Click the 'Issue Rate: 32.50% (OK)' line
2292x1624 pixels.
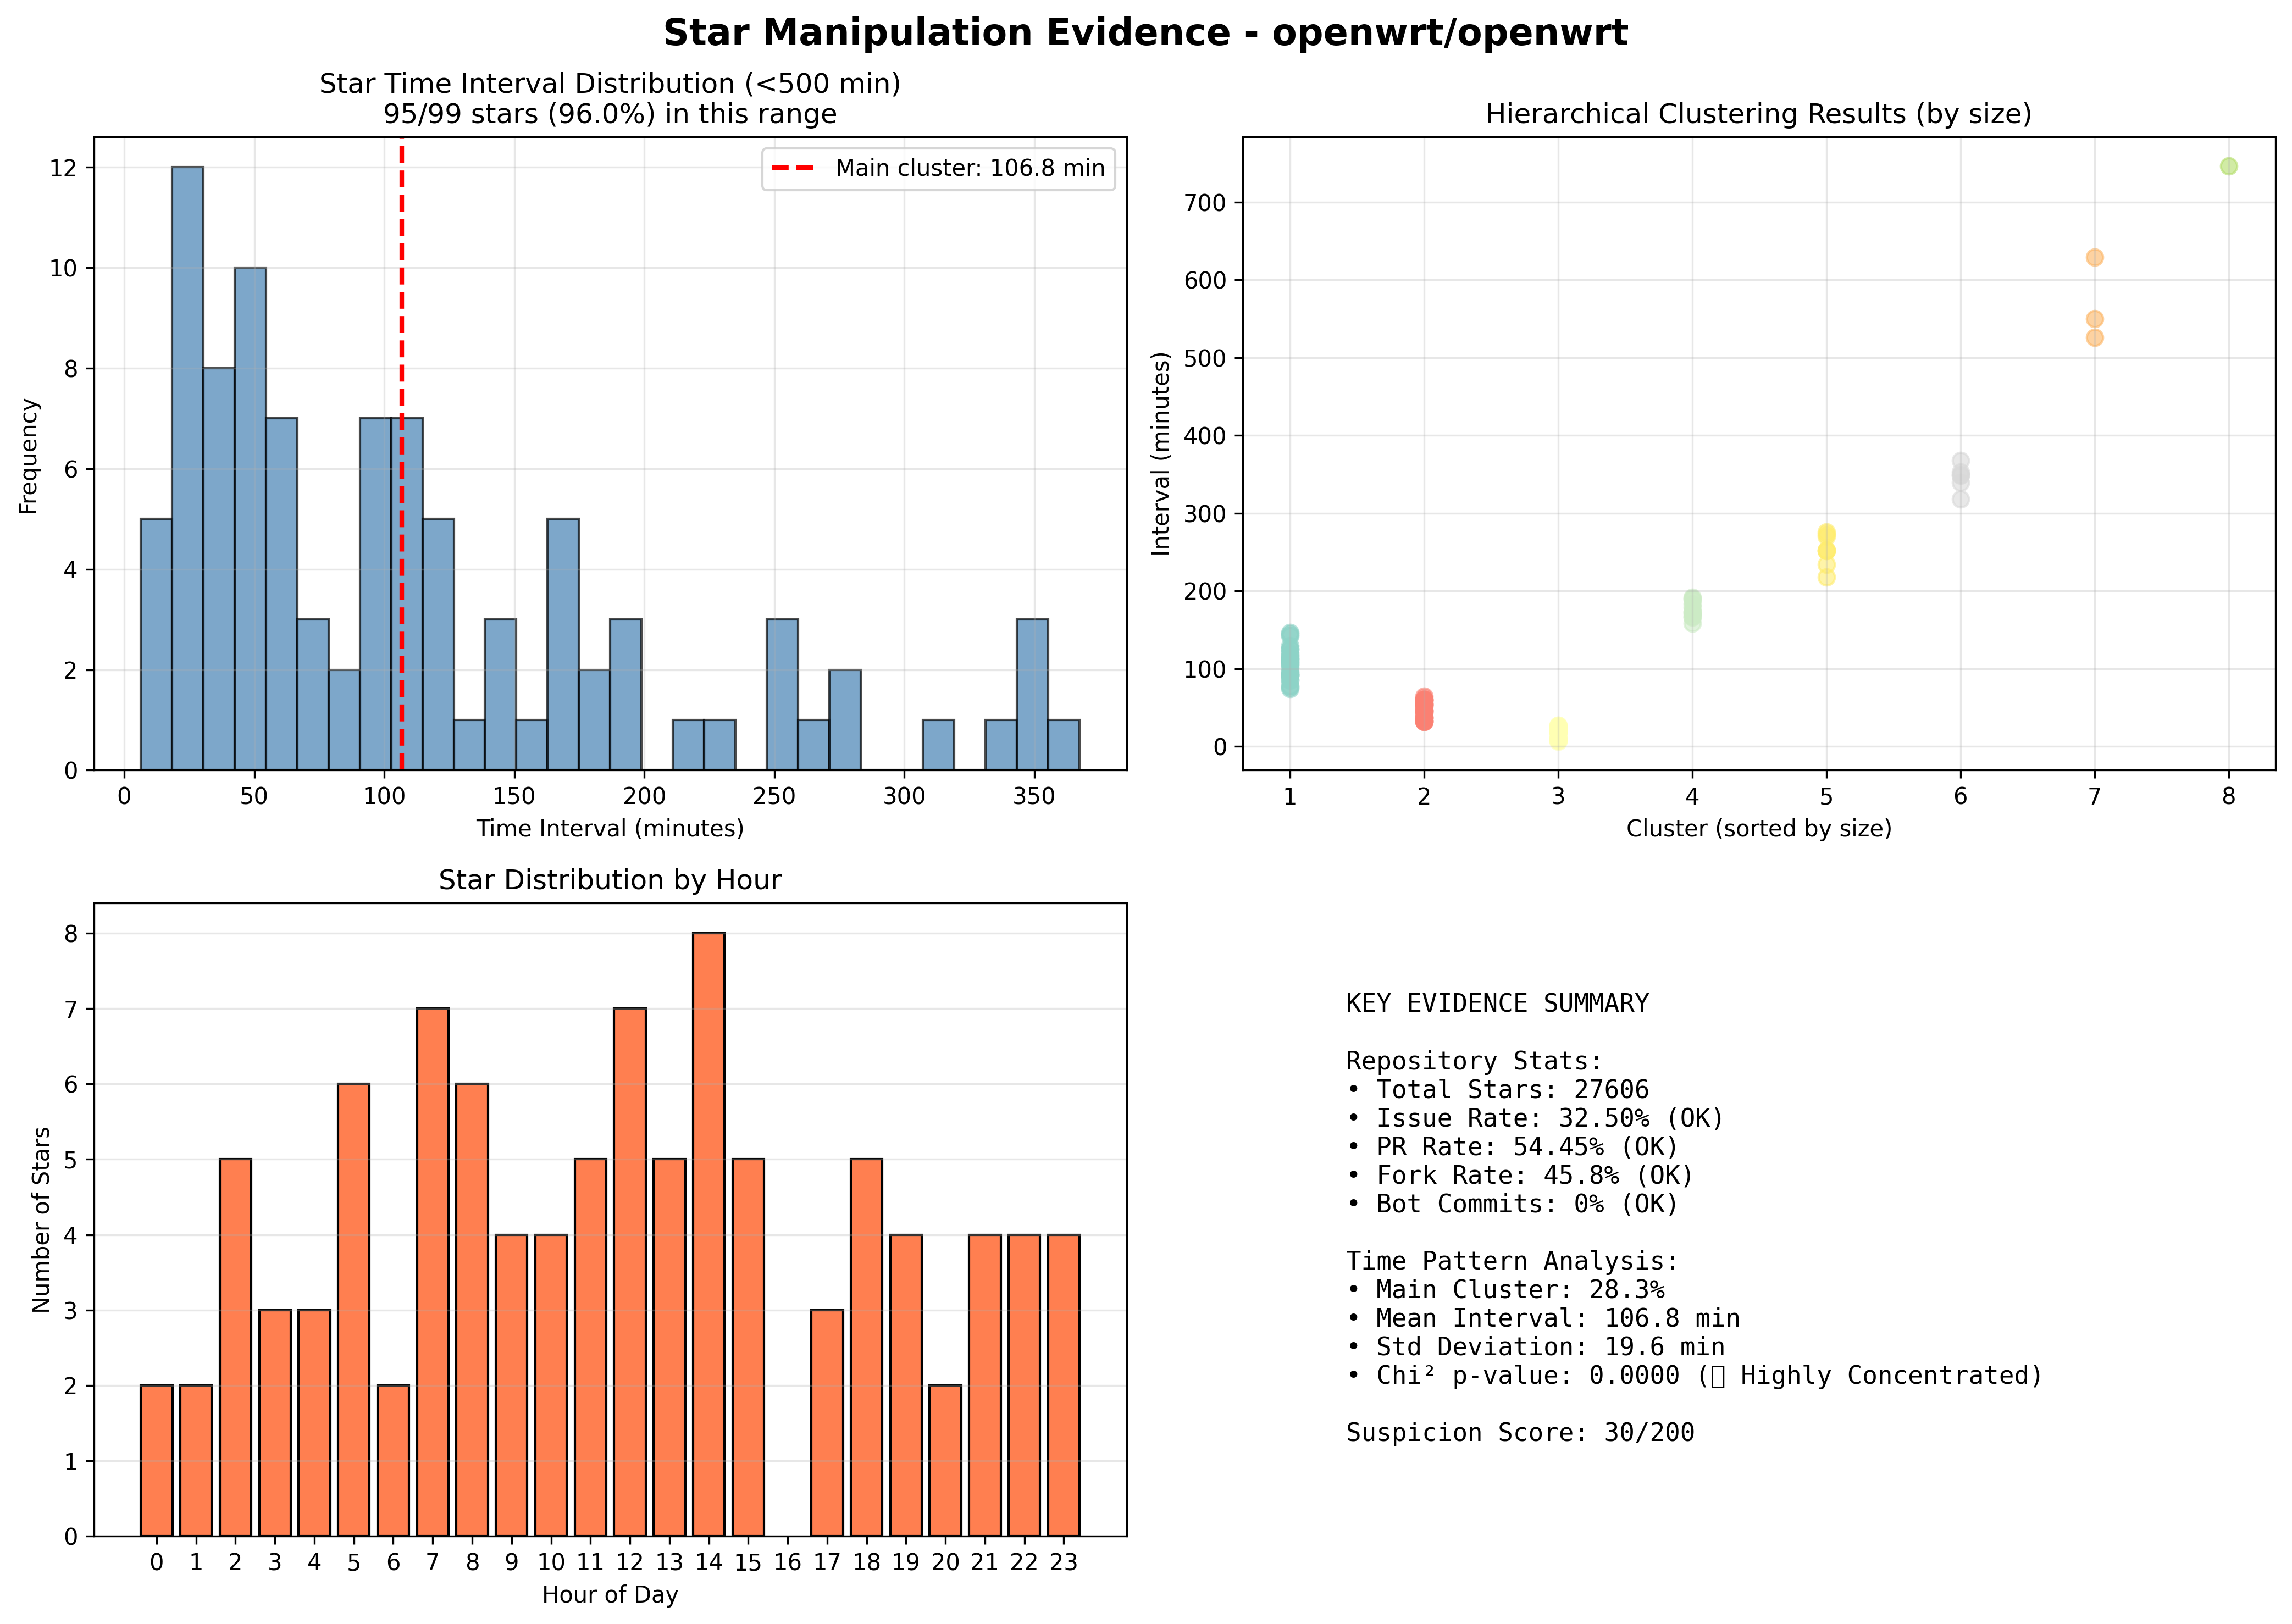1535,1118
